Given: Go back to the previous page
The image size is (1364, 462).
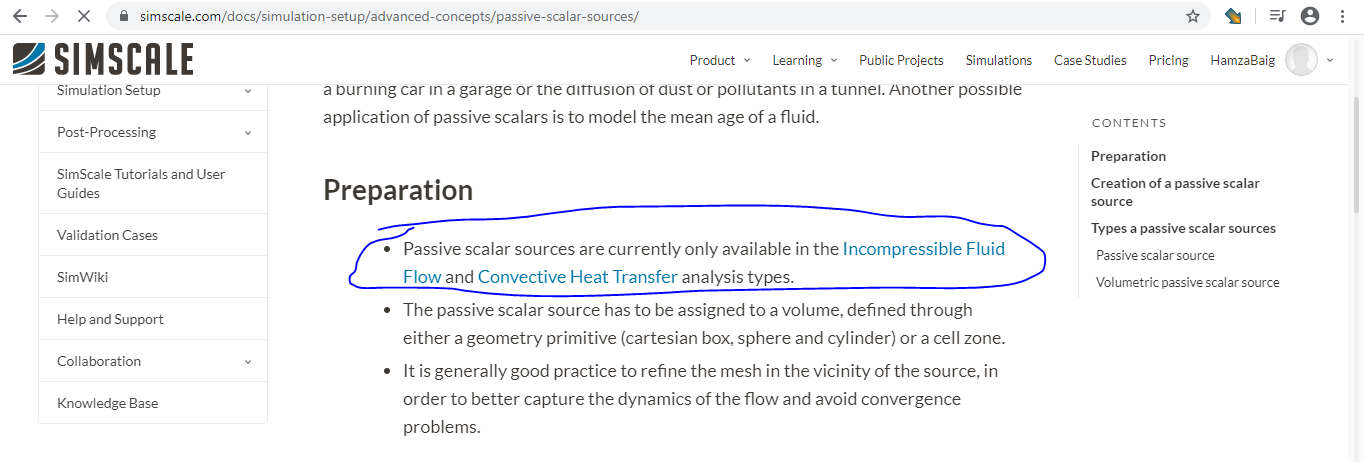Looking at the screenshot, I should coord(21,16).
